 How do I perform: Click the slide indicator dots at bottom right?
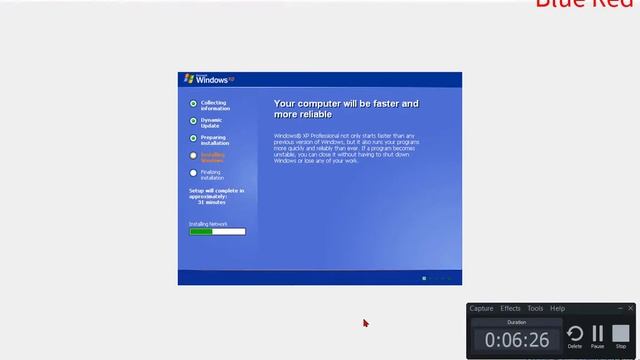coord(437,278)
